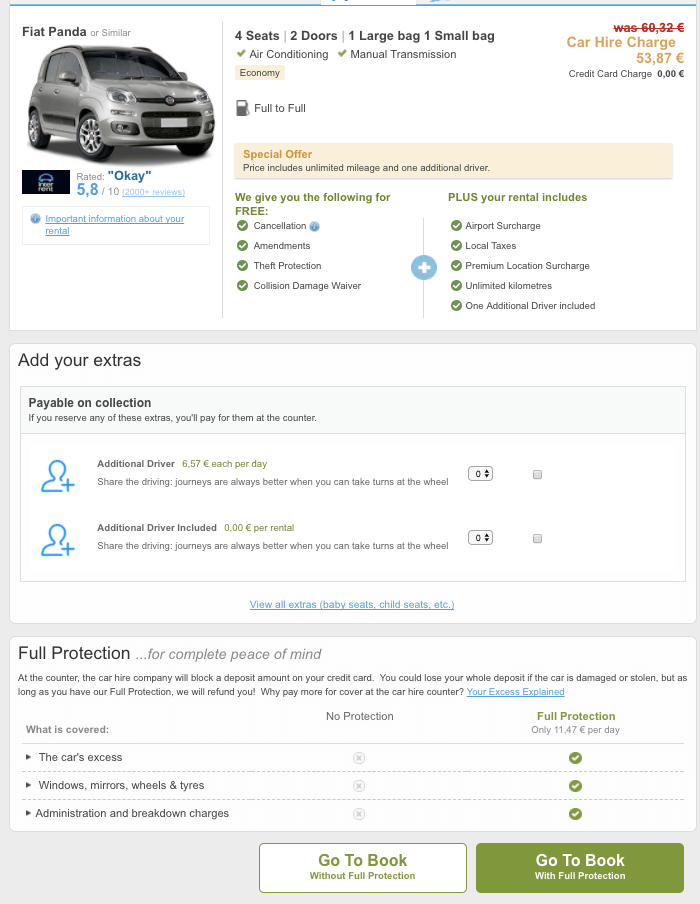Go To Book With Full Protection
Viewport: 700px width, 904px height.
pyautogui.click(x=580, y=868)
